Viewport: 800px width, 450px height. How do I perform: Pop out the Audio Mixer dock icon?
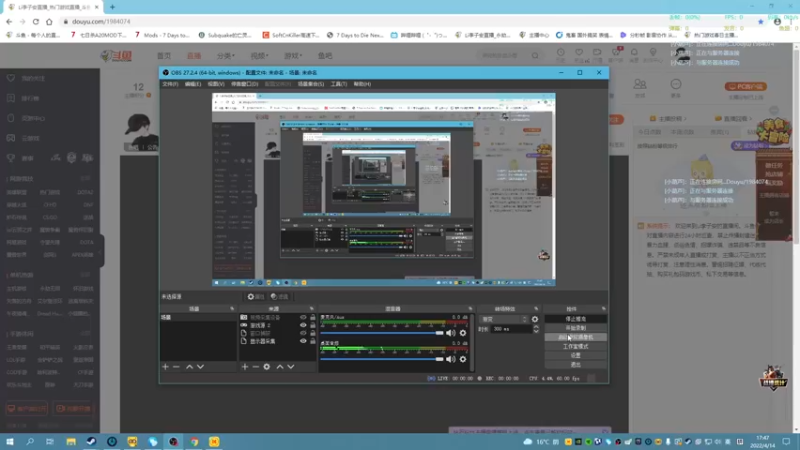tap(470, 309)
